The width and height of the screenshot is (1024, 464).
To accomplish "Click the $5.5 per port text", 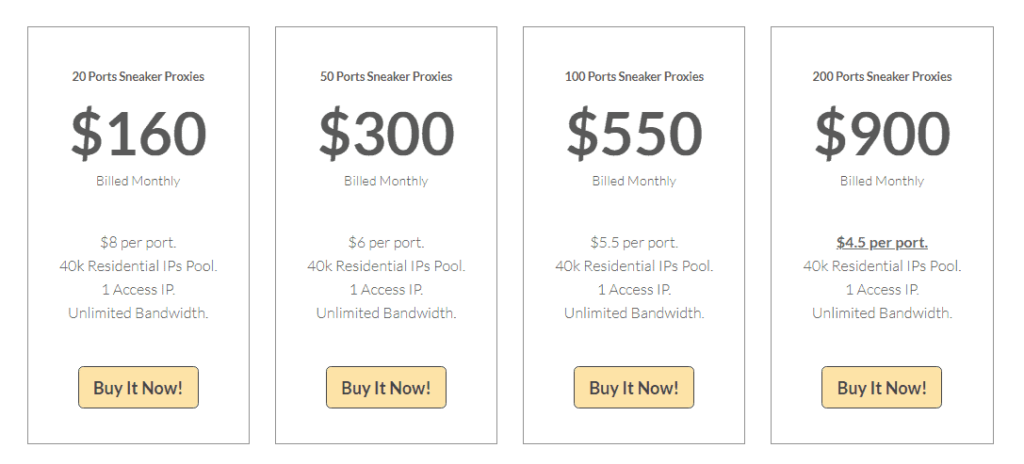I will click(633, 242).
